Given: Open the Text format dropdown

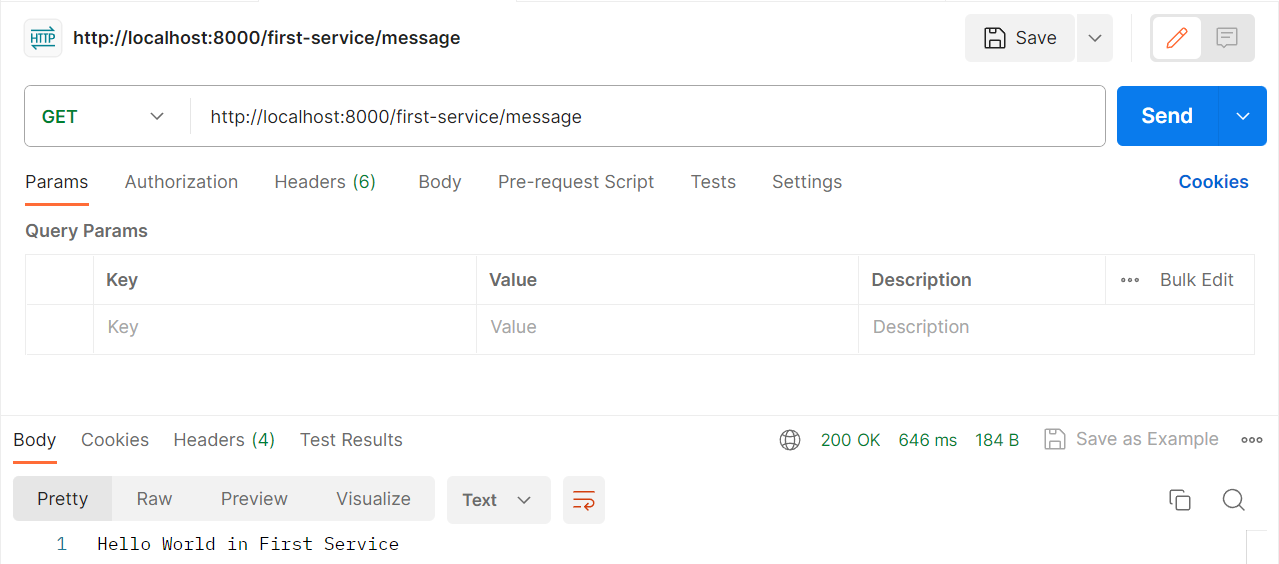Looking at the screenshot, I should tap(498, 500).
